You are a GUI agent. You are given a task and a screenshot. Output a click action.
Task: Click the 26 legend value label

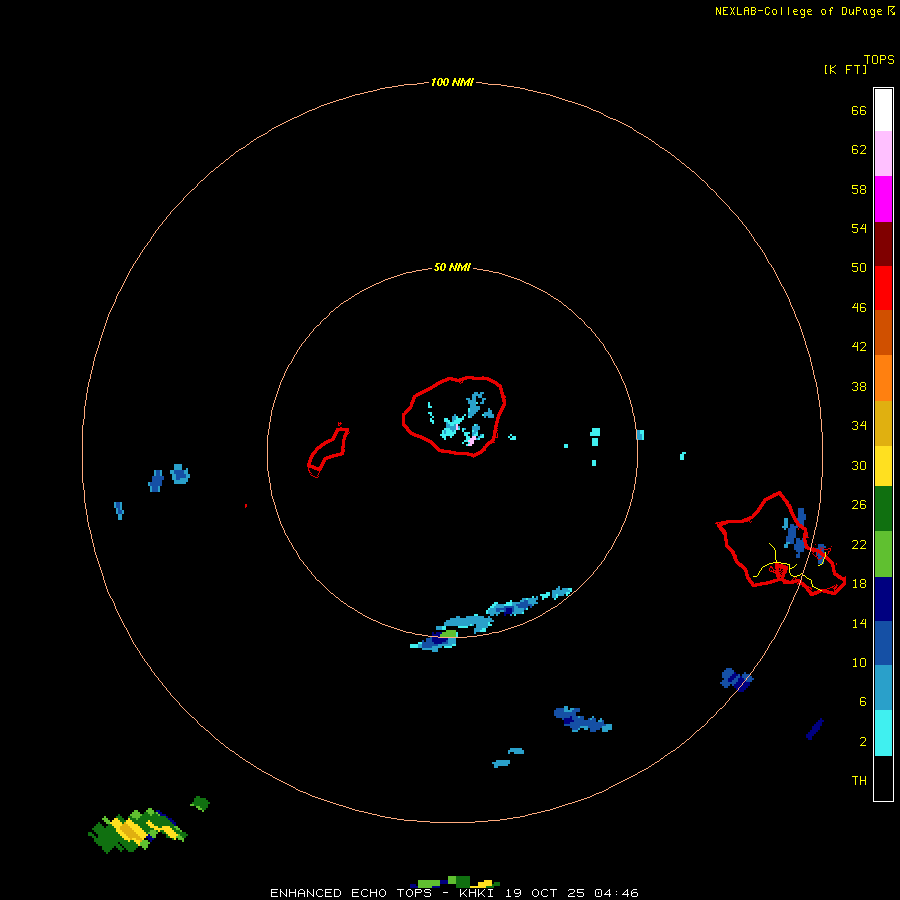coord(859,505)
